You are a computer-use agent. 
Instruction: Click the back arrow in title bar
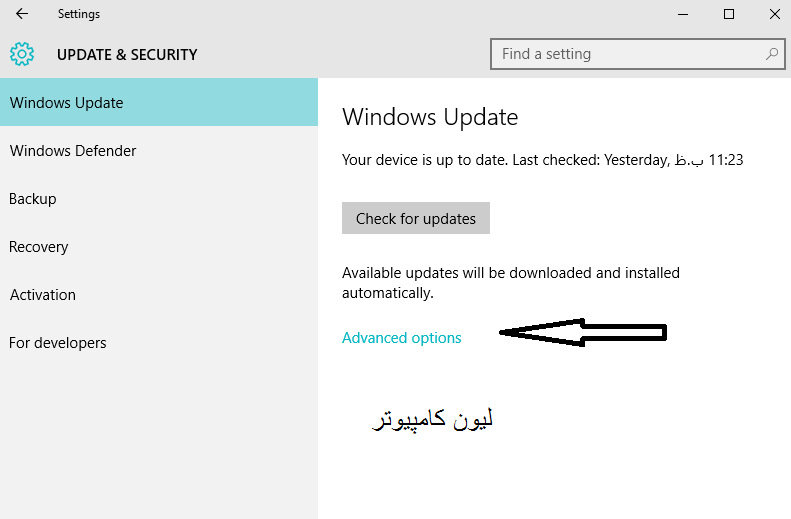(22, 14)
